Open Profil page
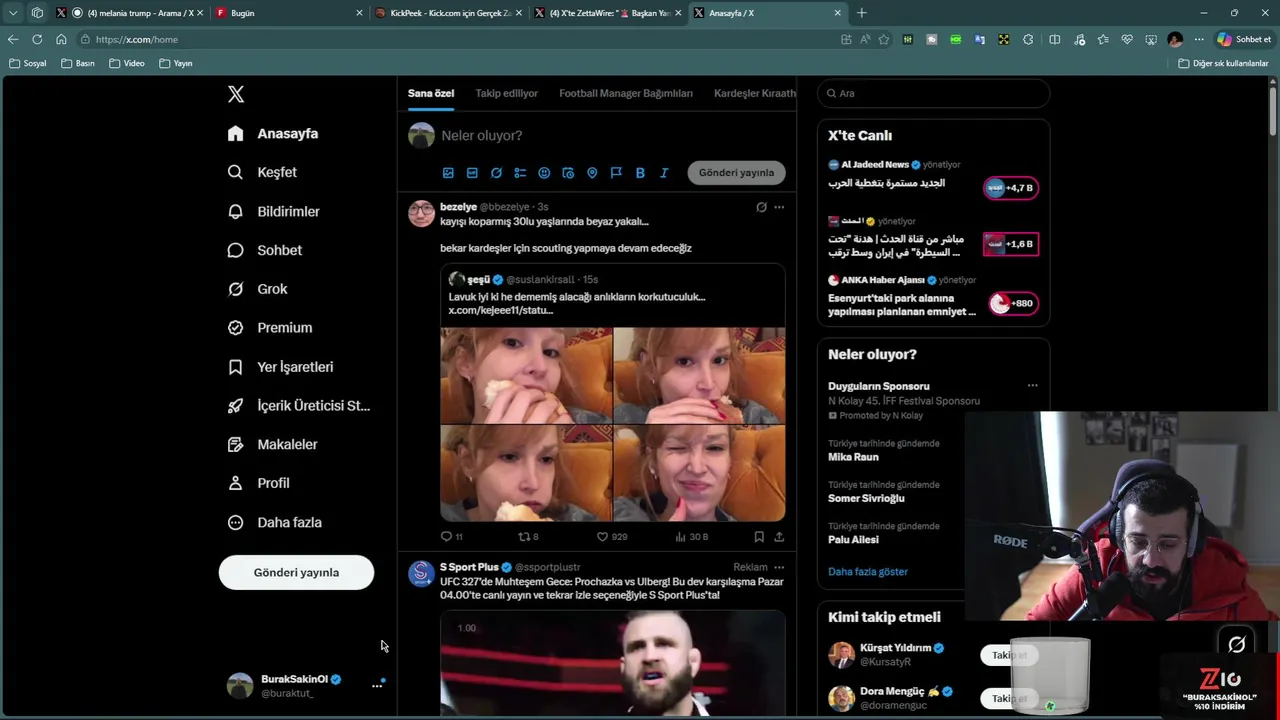This screenshot has width=1280, height=720. (259, 483)
